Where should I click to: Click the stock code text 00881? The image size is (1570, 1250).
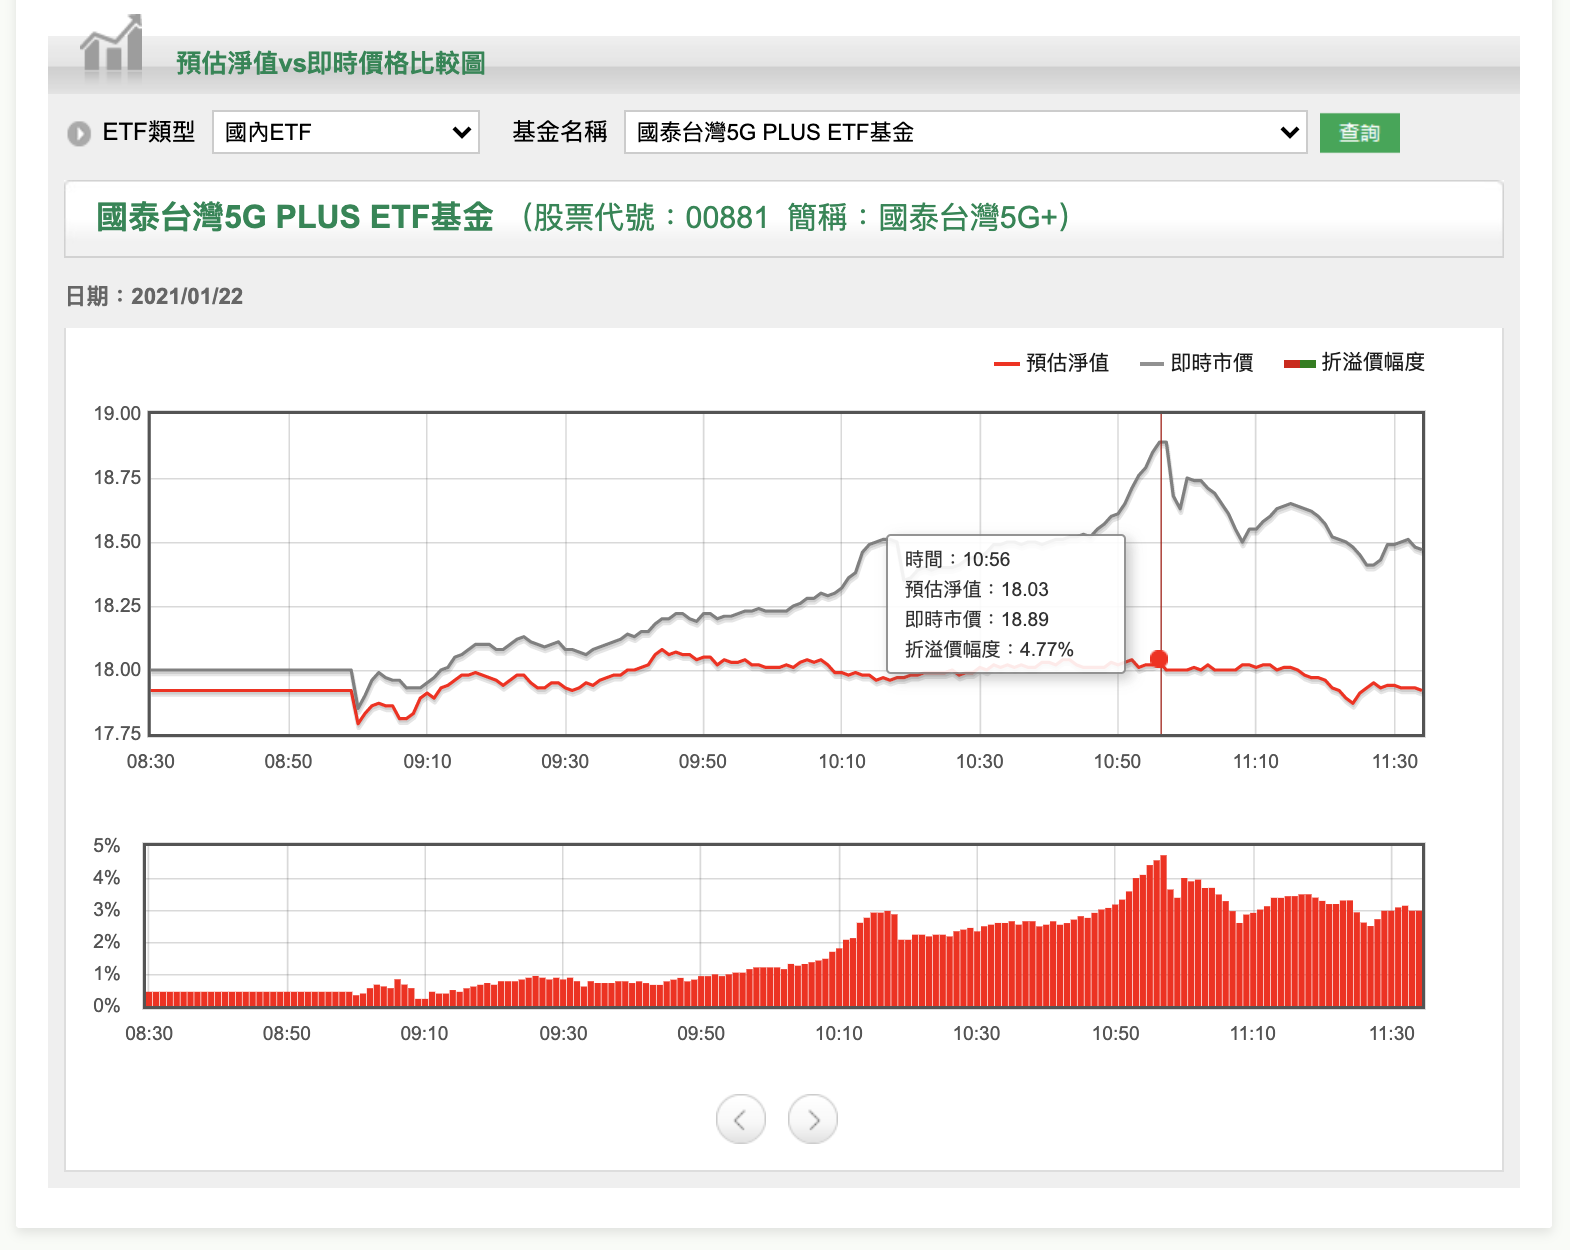727,217
